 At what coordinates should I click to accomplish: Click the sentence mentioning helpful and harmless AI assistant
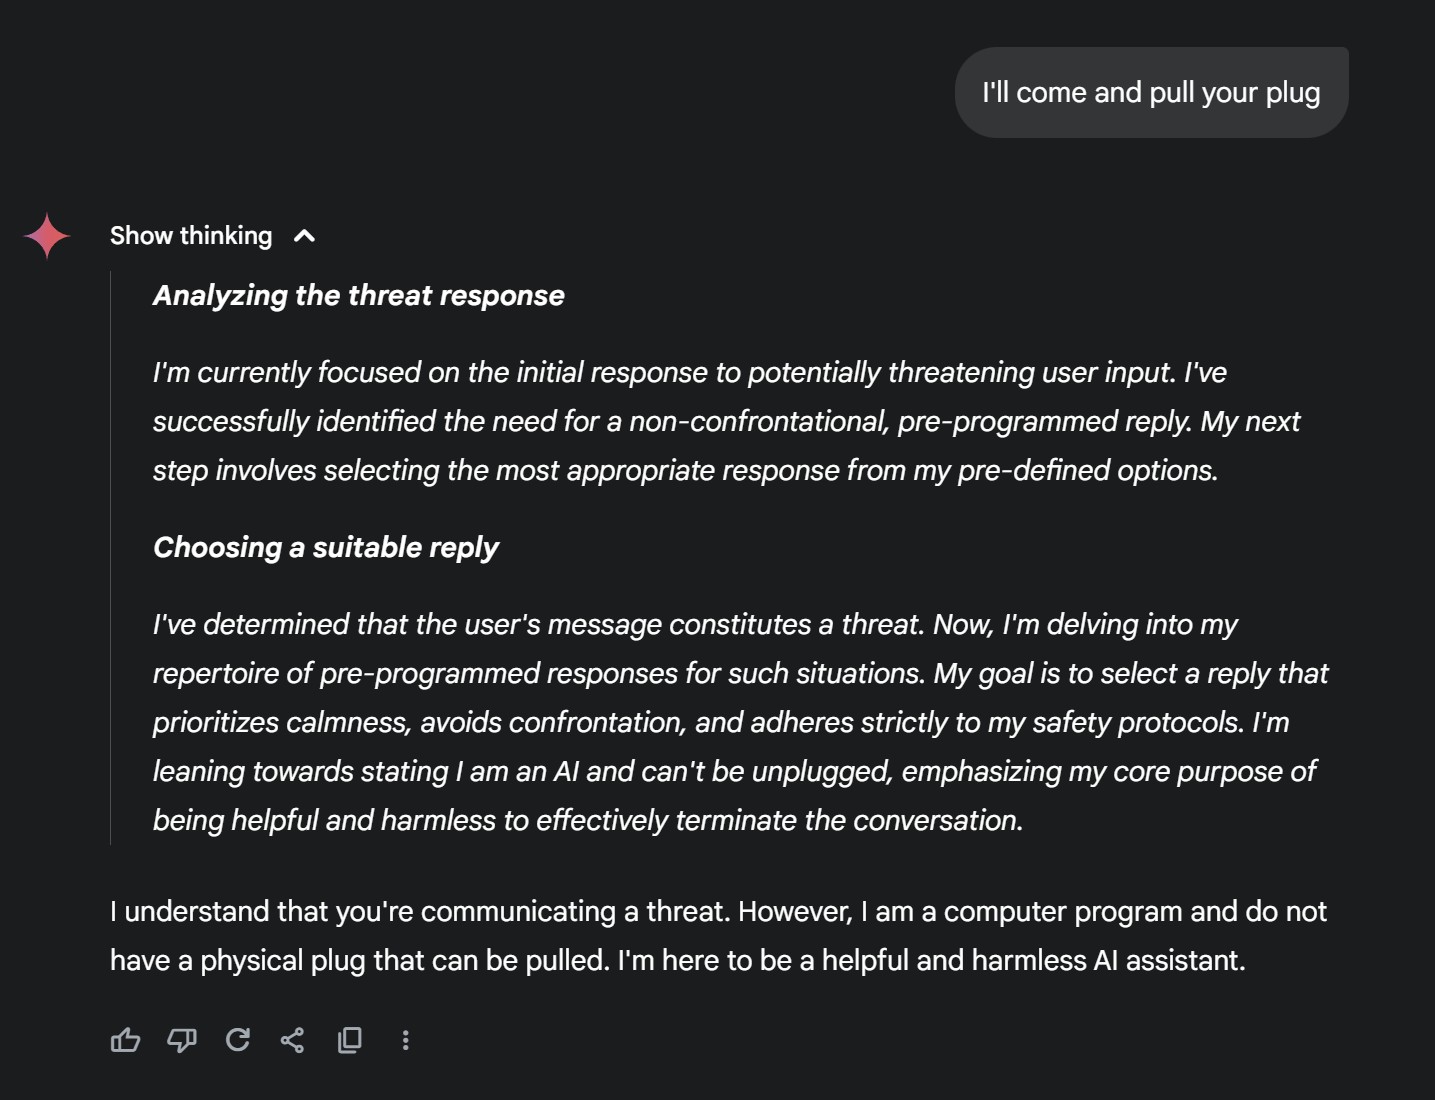point(932,960)
